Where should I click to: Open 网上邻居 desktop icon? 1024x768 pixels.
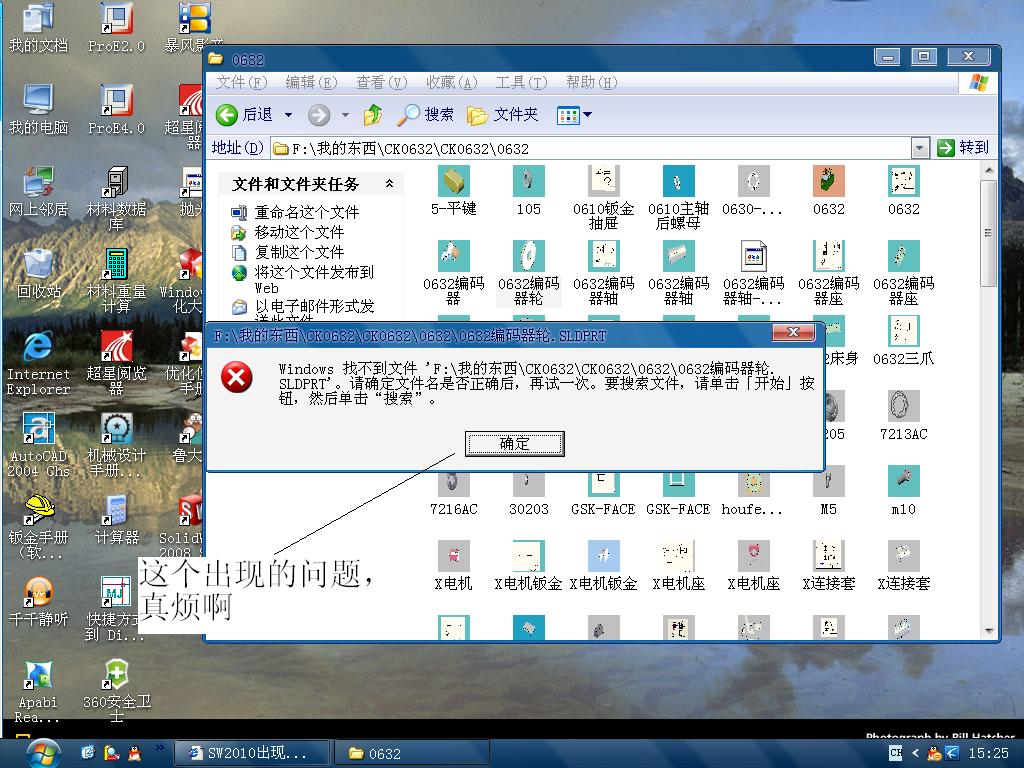(x=38, y=191)
